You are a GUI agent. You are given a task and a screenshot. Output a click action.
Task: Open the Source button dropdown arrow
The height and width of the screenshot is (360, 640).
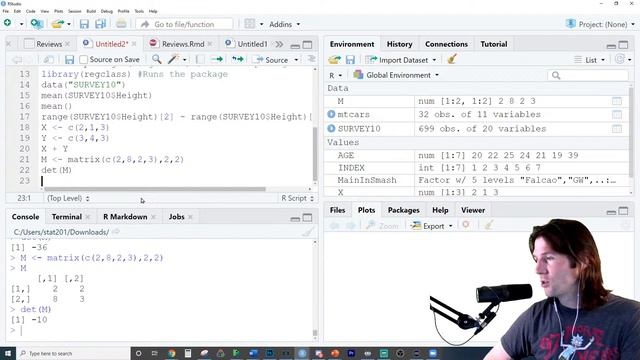pos(296,60)
